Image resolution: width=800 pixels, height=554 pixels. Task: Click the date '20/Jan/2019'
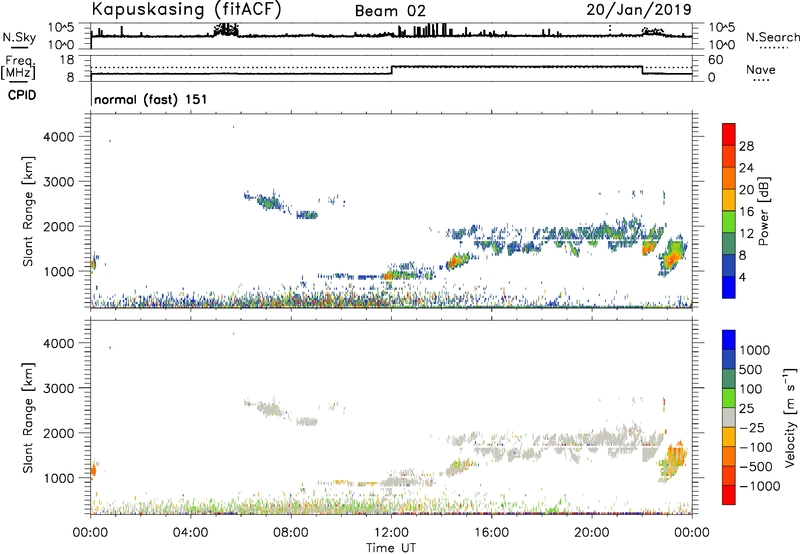click(639, 9)
